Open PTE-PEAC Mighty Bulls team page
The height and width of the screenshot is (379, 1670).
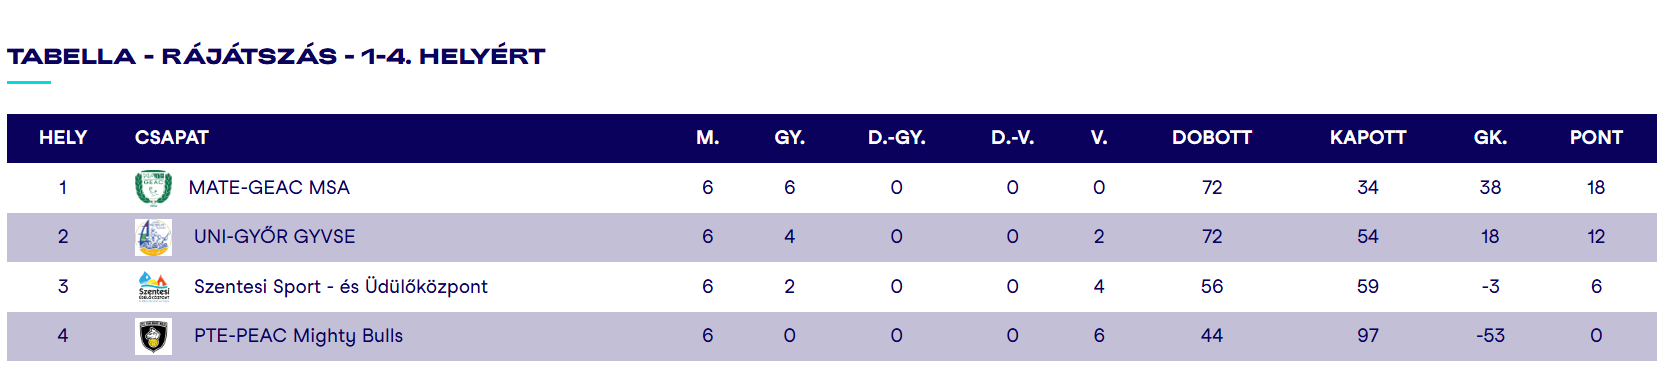click(298, 336)
